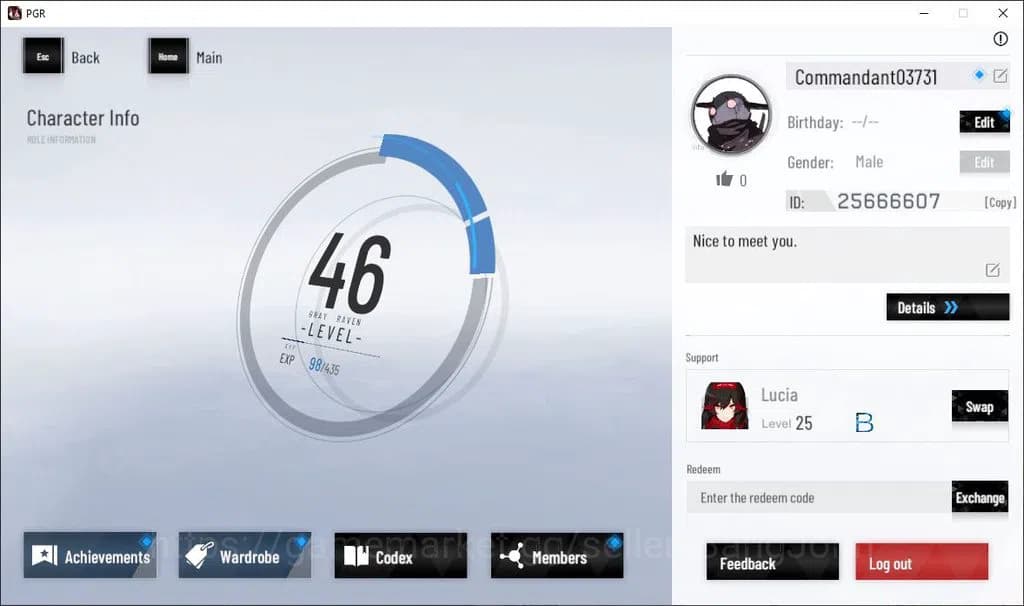
Task: Open the Members section
Action: 557,556
